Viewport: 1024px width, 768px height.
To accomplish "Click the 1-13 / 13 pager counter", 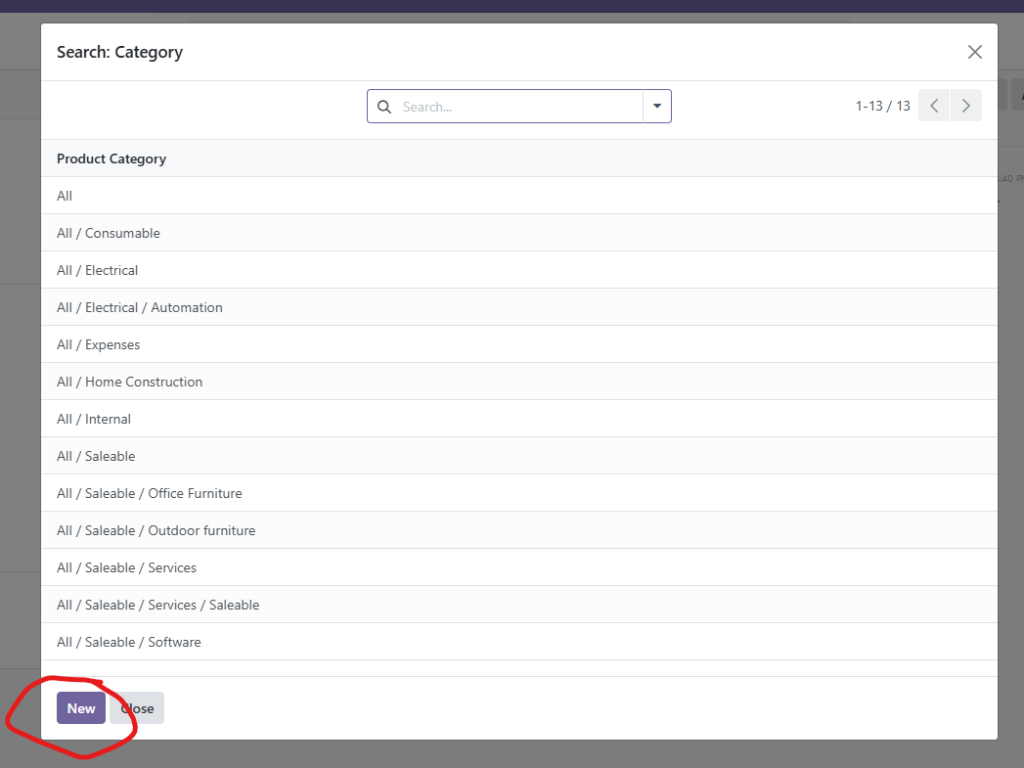I will pos(882,106).
